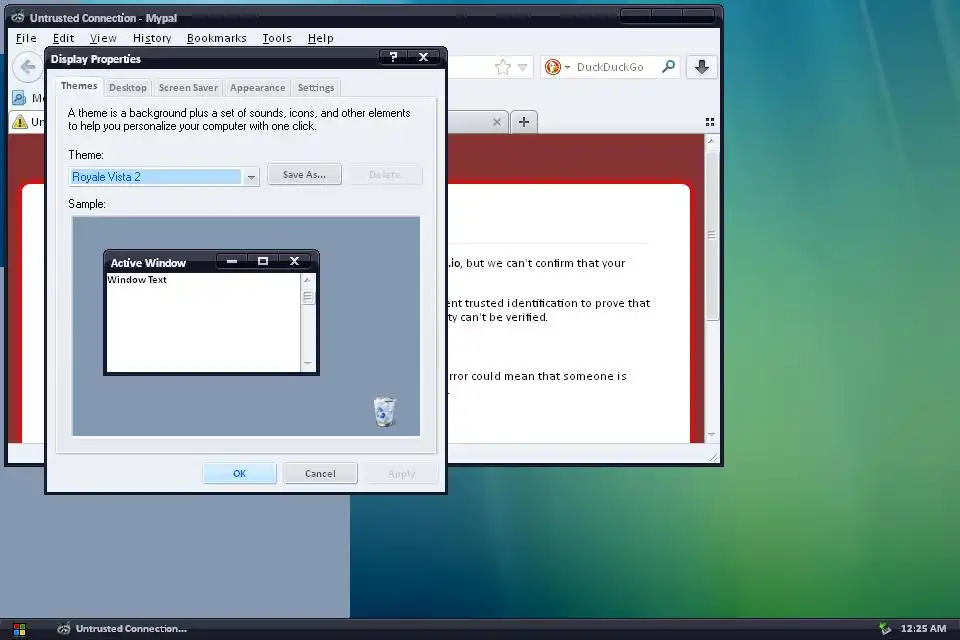The width and height of the screenshot is (960, 640).
Task: Expand the Theme dropdown arrow
Action: click(250, 177)
